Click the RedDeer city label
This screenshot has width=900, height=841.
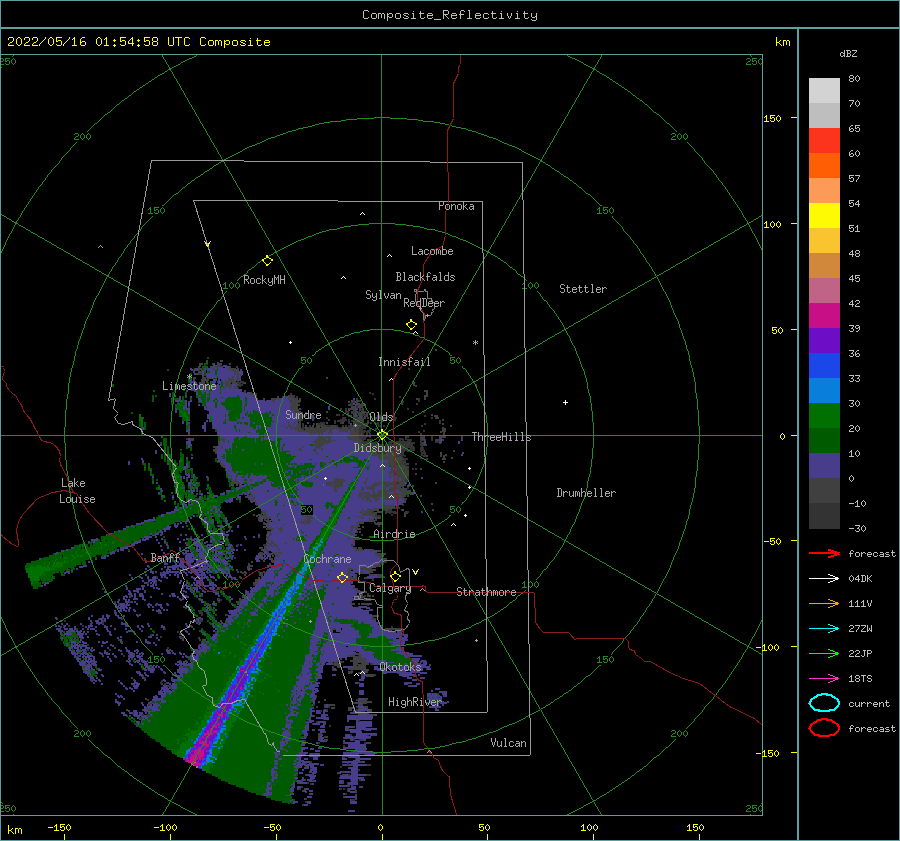pos(424,303)
